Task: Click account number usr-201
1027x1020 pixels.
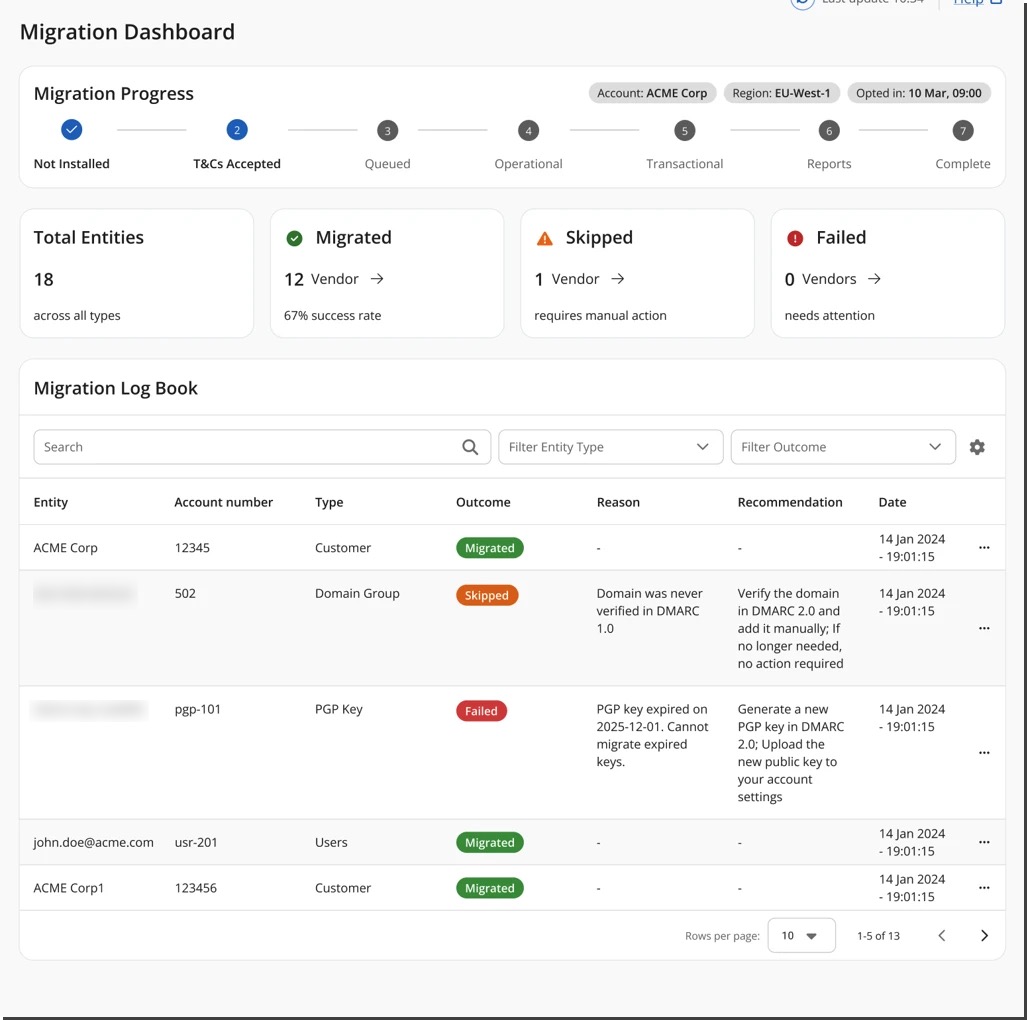Action: coord(195,842)
